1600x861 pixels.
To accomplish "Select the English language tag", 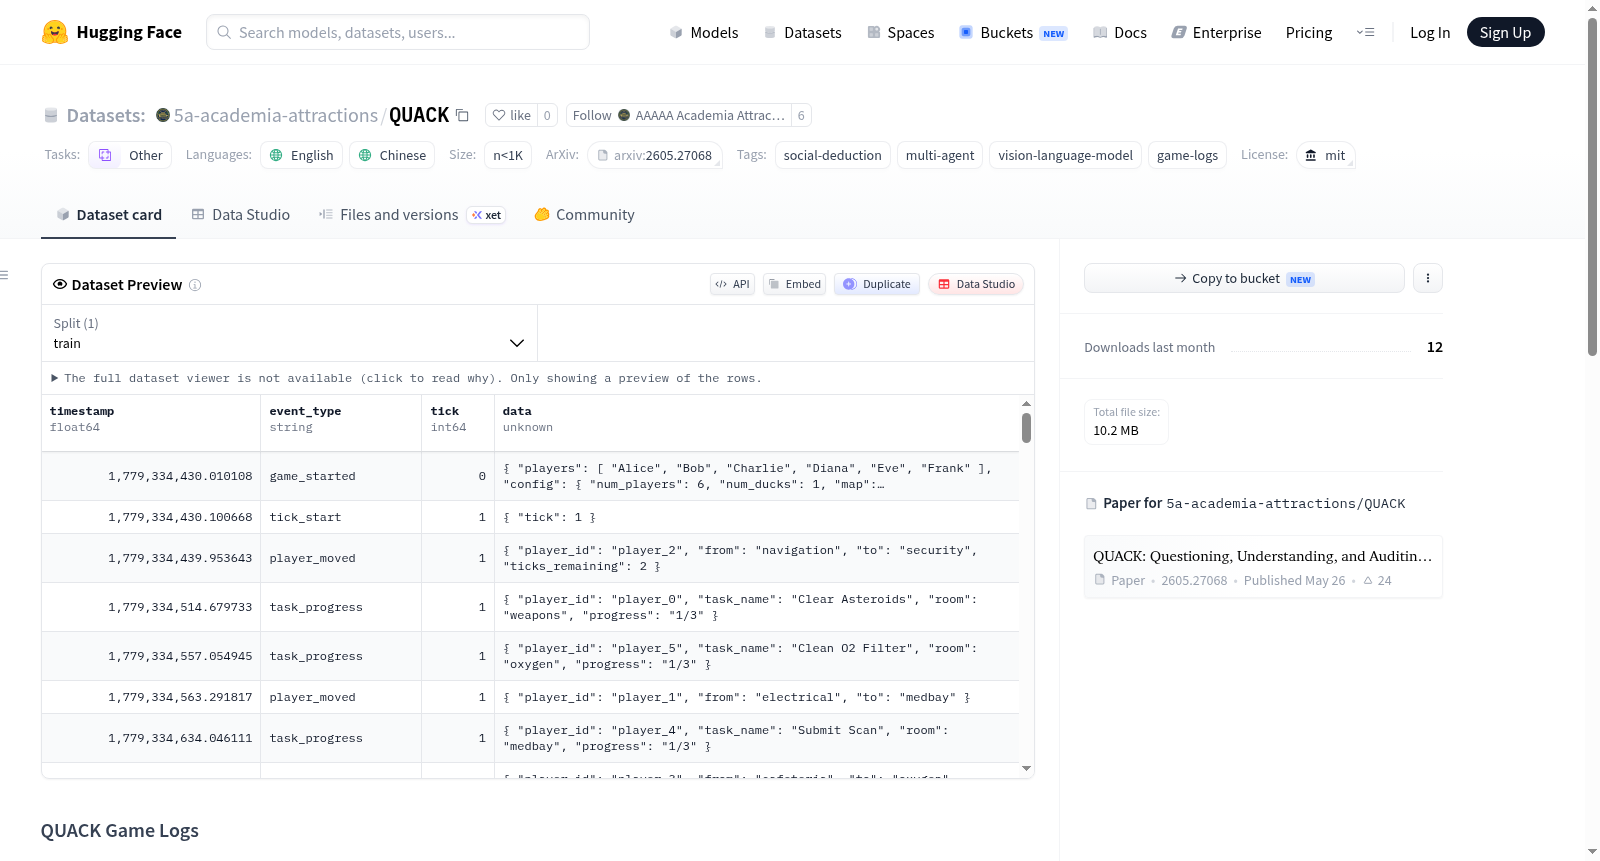I will pyautogui.click(x=302, y=155).
